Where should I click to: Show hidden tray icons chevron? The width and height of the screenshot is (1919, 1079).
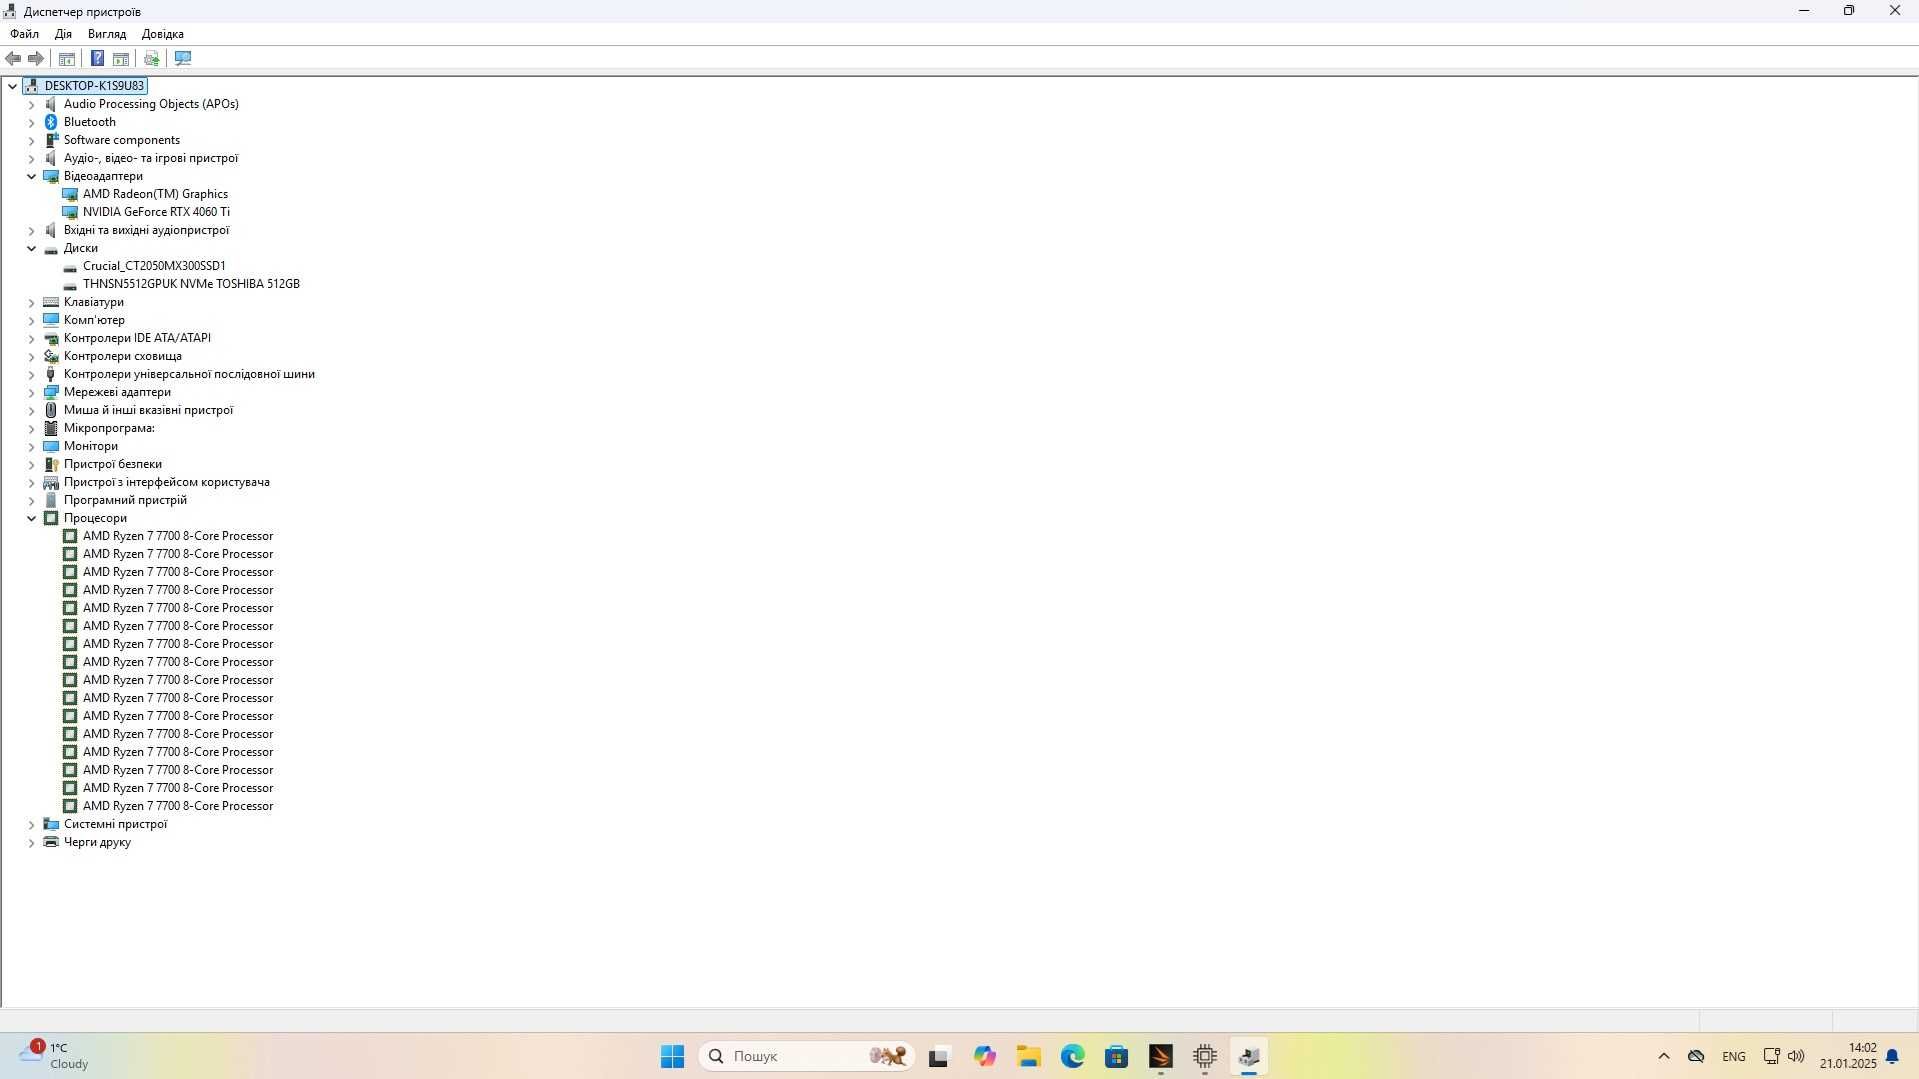click(1664, 1056)
